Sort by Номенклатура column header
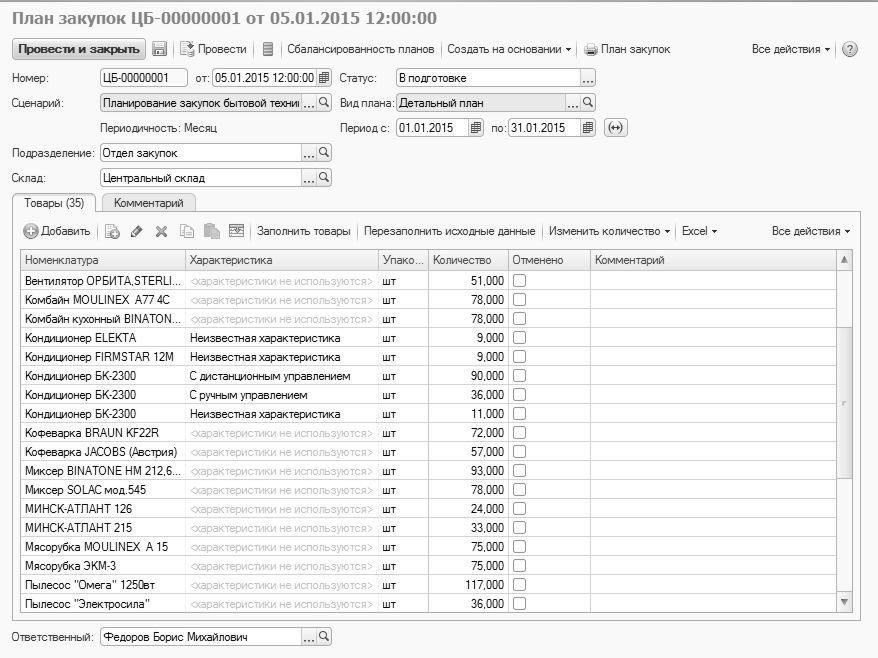Screen dimensions: 878x658 coord(103,260)
